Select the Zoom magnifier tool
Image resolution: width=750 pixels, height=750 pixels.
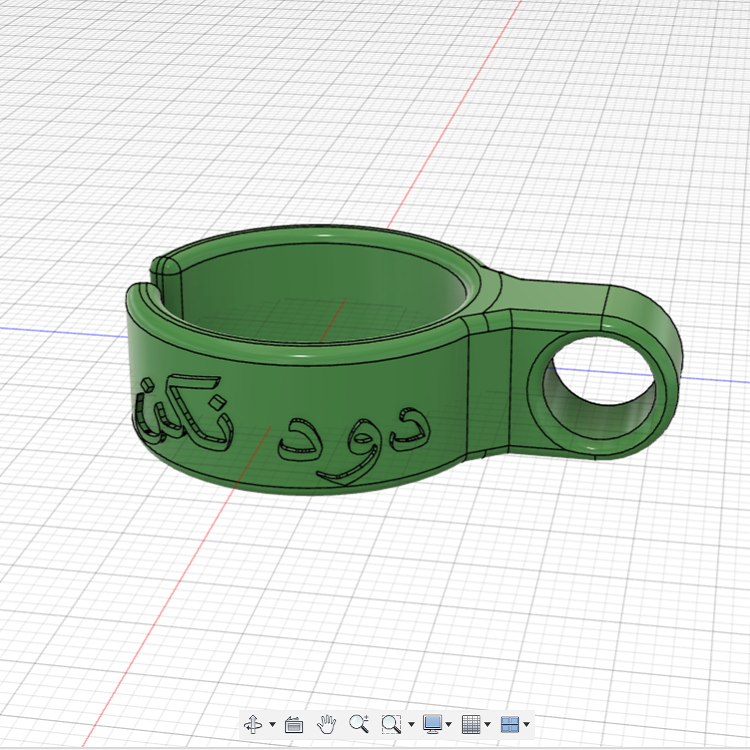point(359,724)
